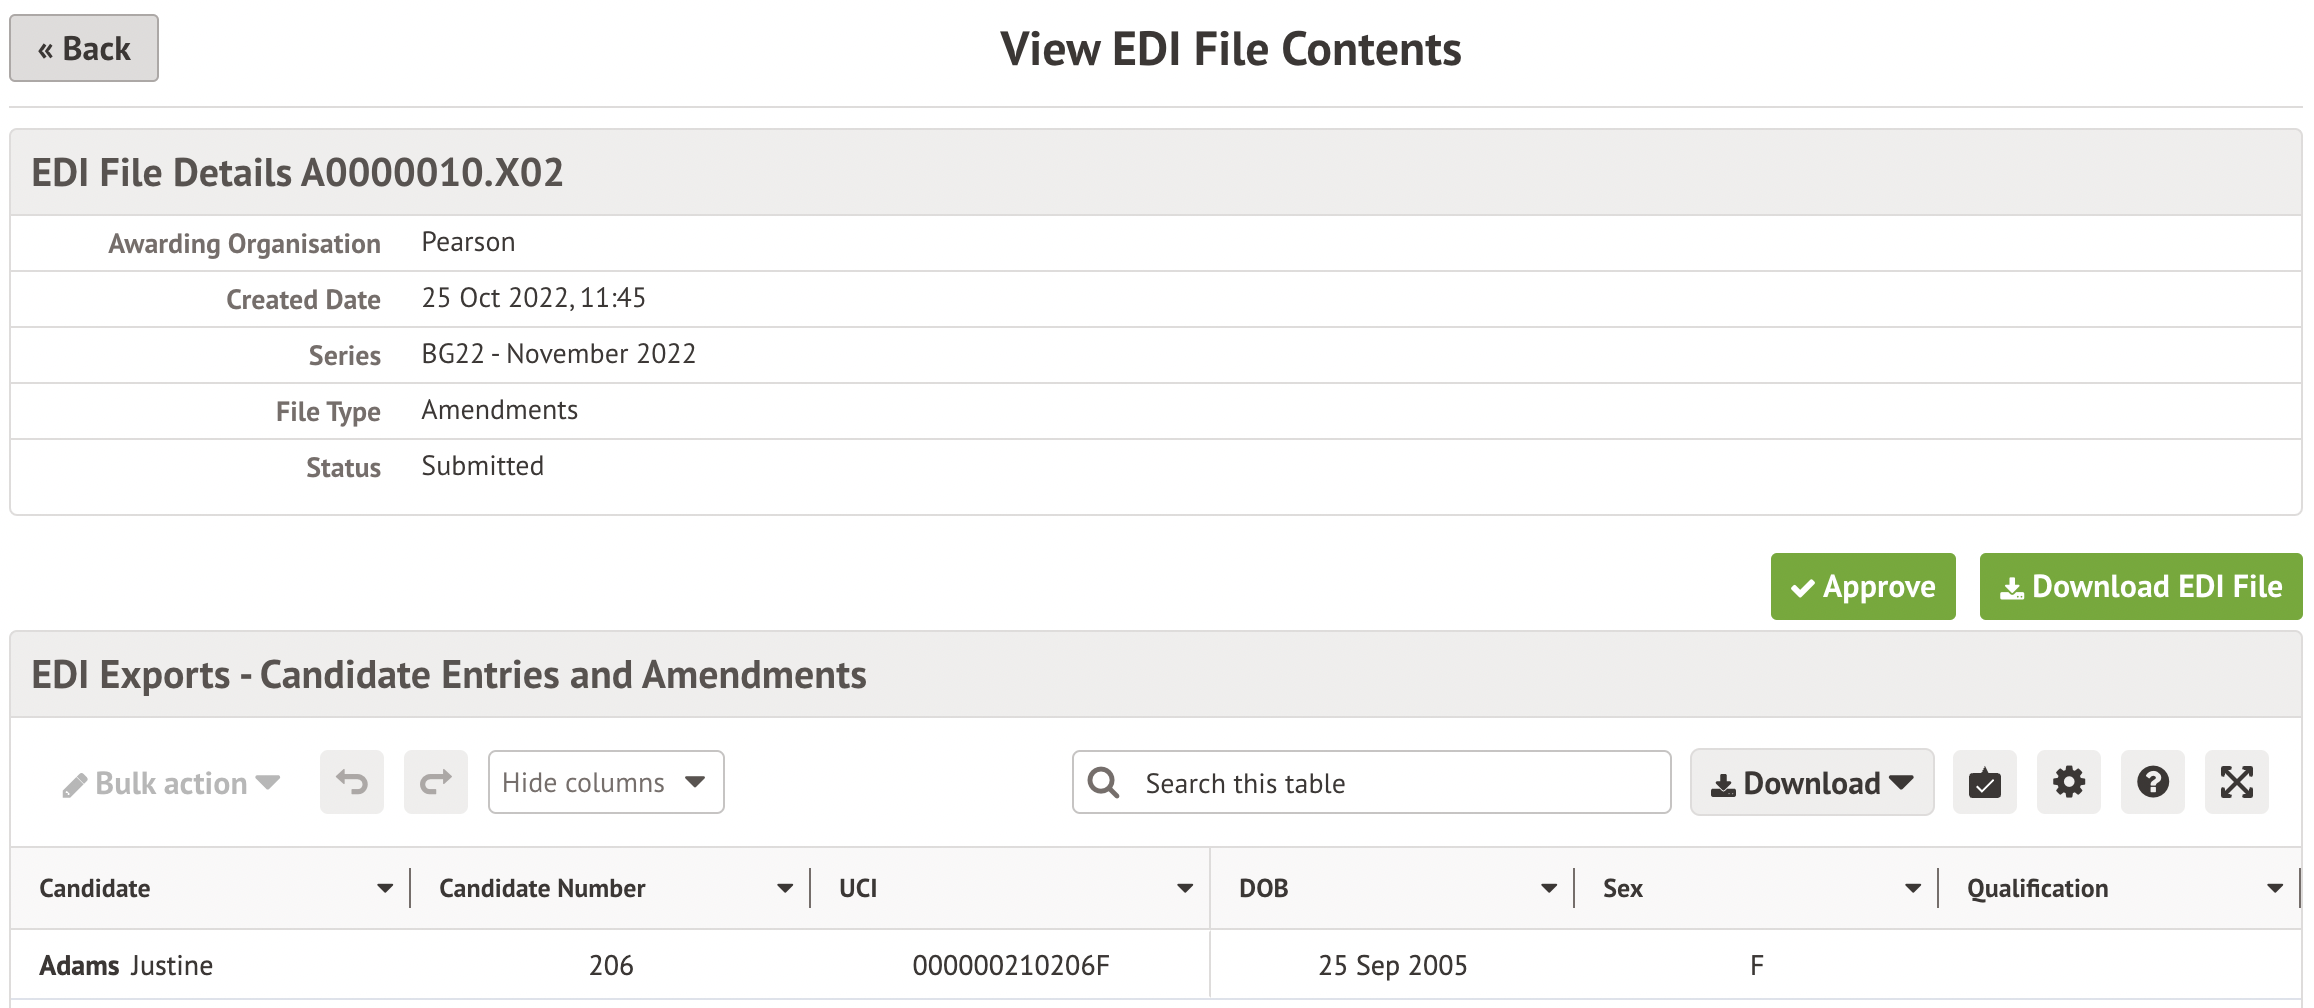The image size is (2314, 1008).
Task: Open the help question mark icon
Action: click(2153, 782)
